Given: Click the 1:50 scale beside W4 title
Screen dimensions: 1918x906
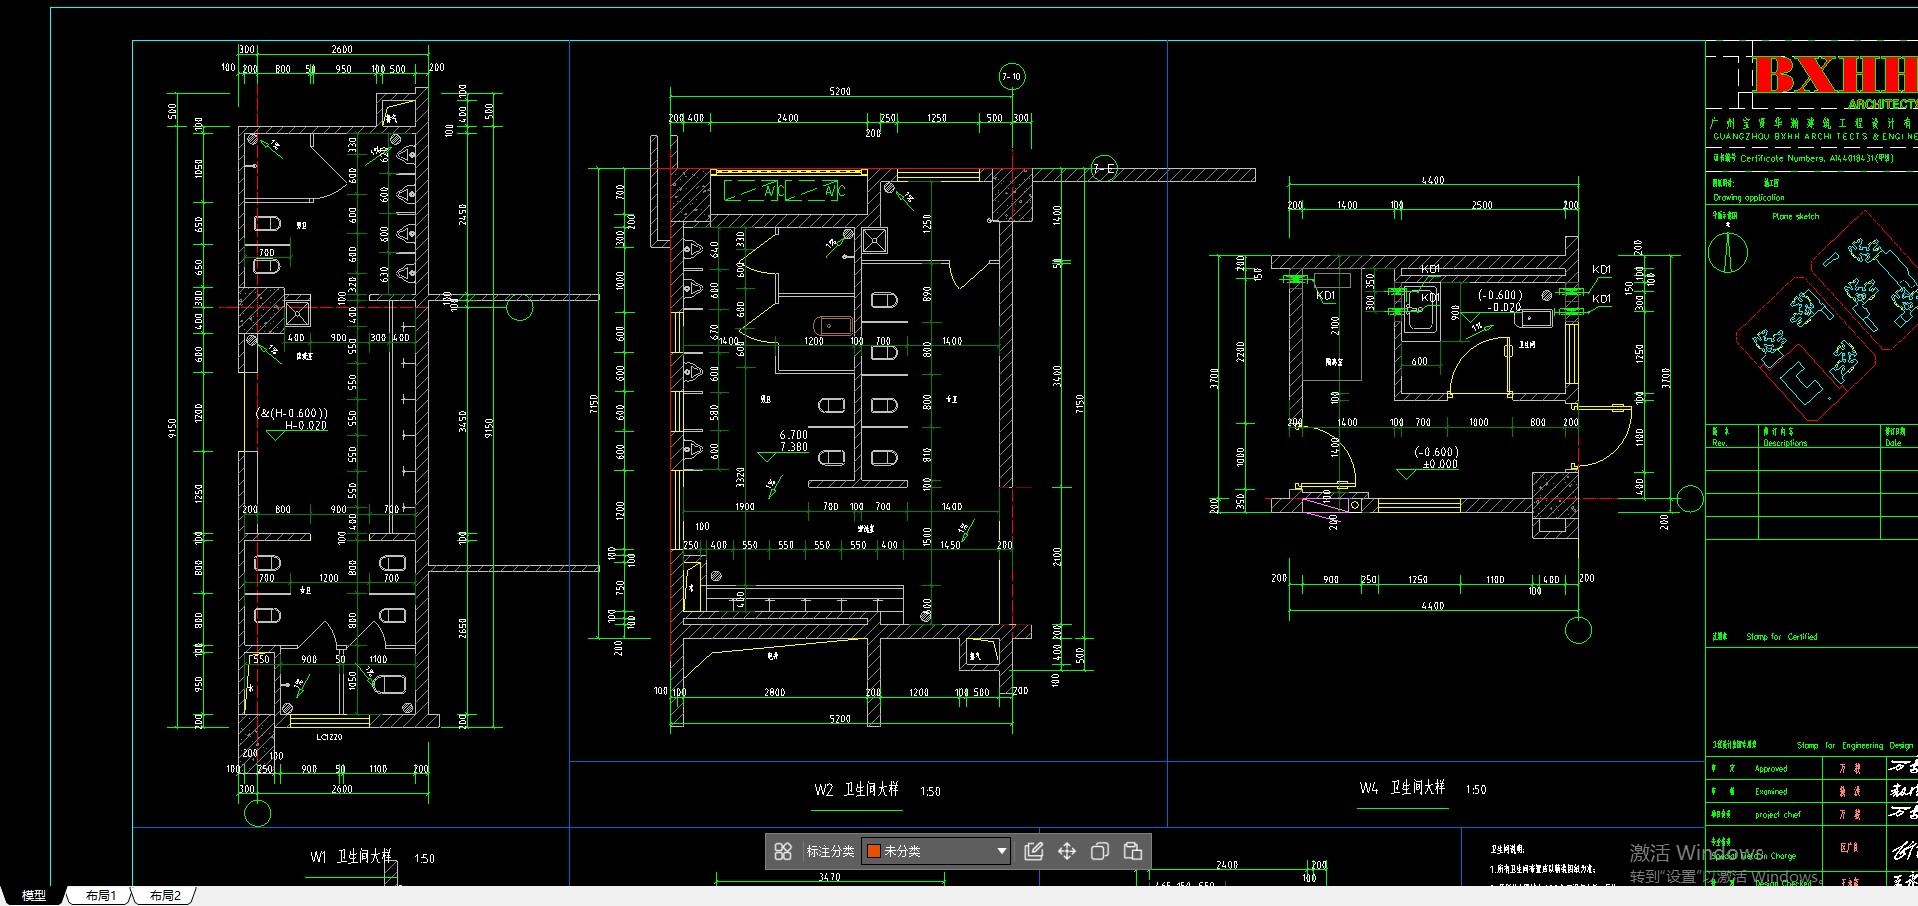Looking at the screenshot, I should (x=1476, y=789).
